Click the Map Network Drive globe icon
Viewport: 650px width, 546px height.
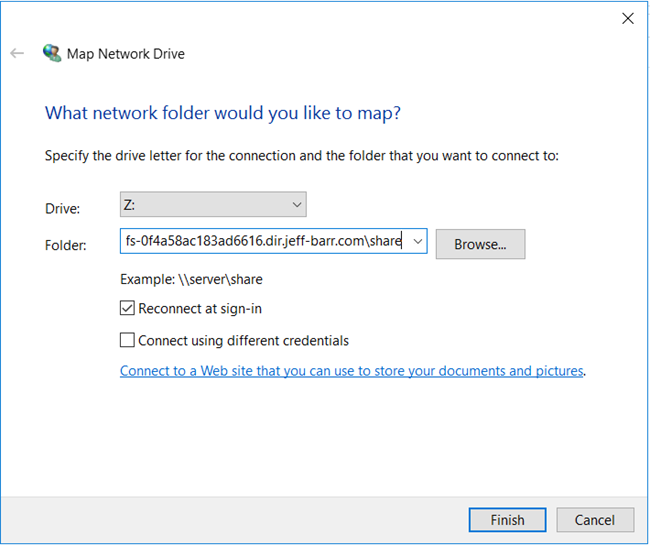pyautogui.click(x=52, y=53)
